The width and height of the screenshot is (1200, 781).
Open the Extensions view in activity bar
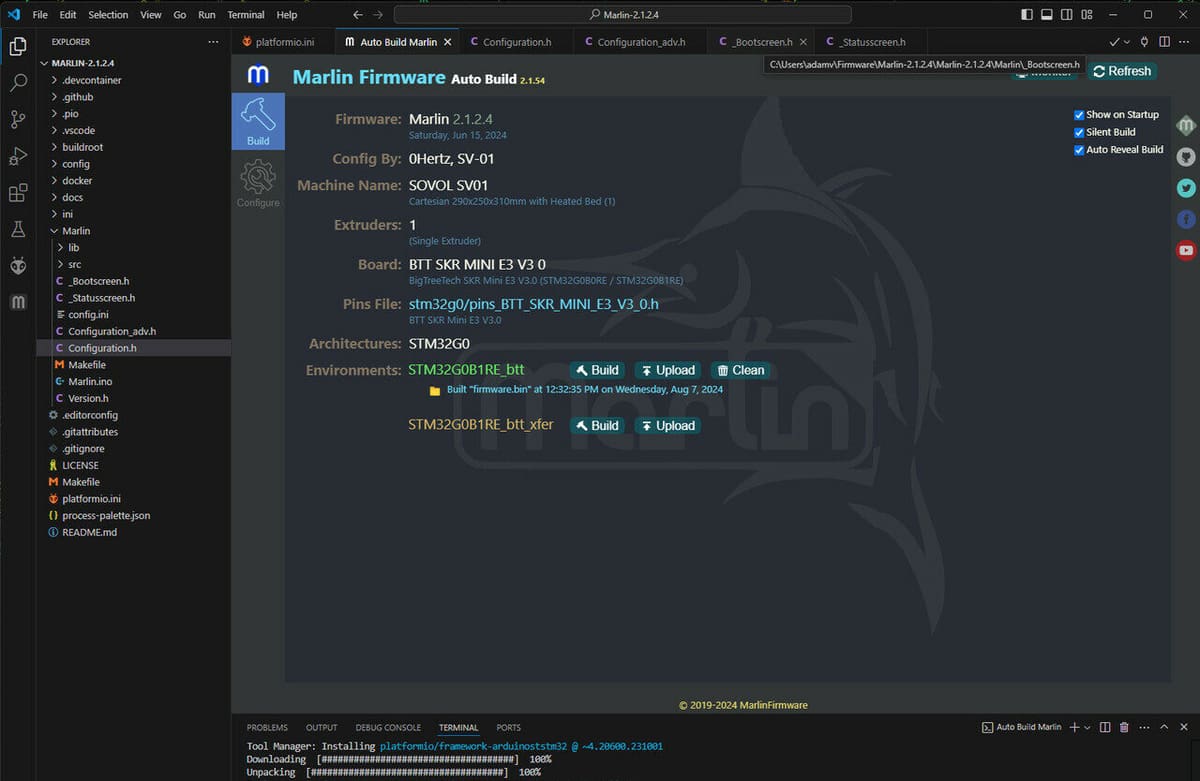(x=18, y=193)
